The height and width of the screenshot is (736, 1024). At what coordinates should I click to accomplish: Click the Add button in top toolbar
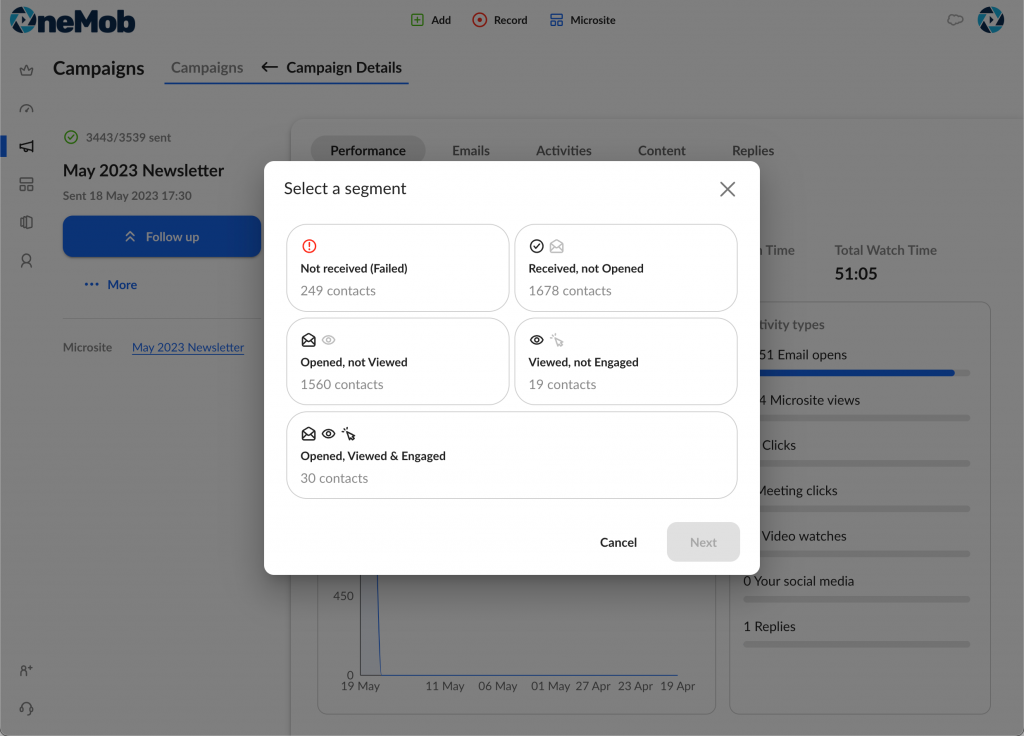[x=431, y=20]
